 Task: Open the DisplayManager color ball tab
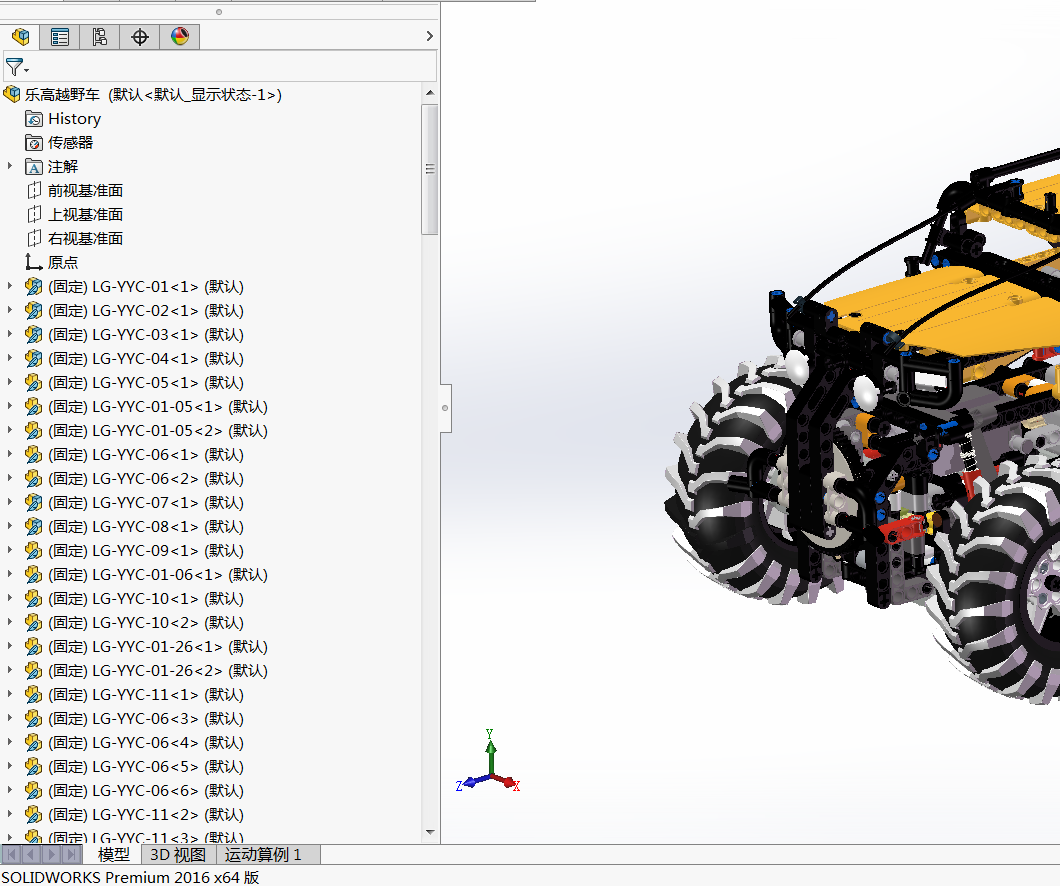(x=180, y=36)
